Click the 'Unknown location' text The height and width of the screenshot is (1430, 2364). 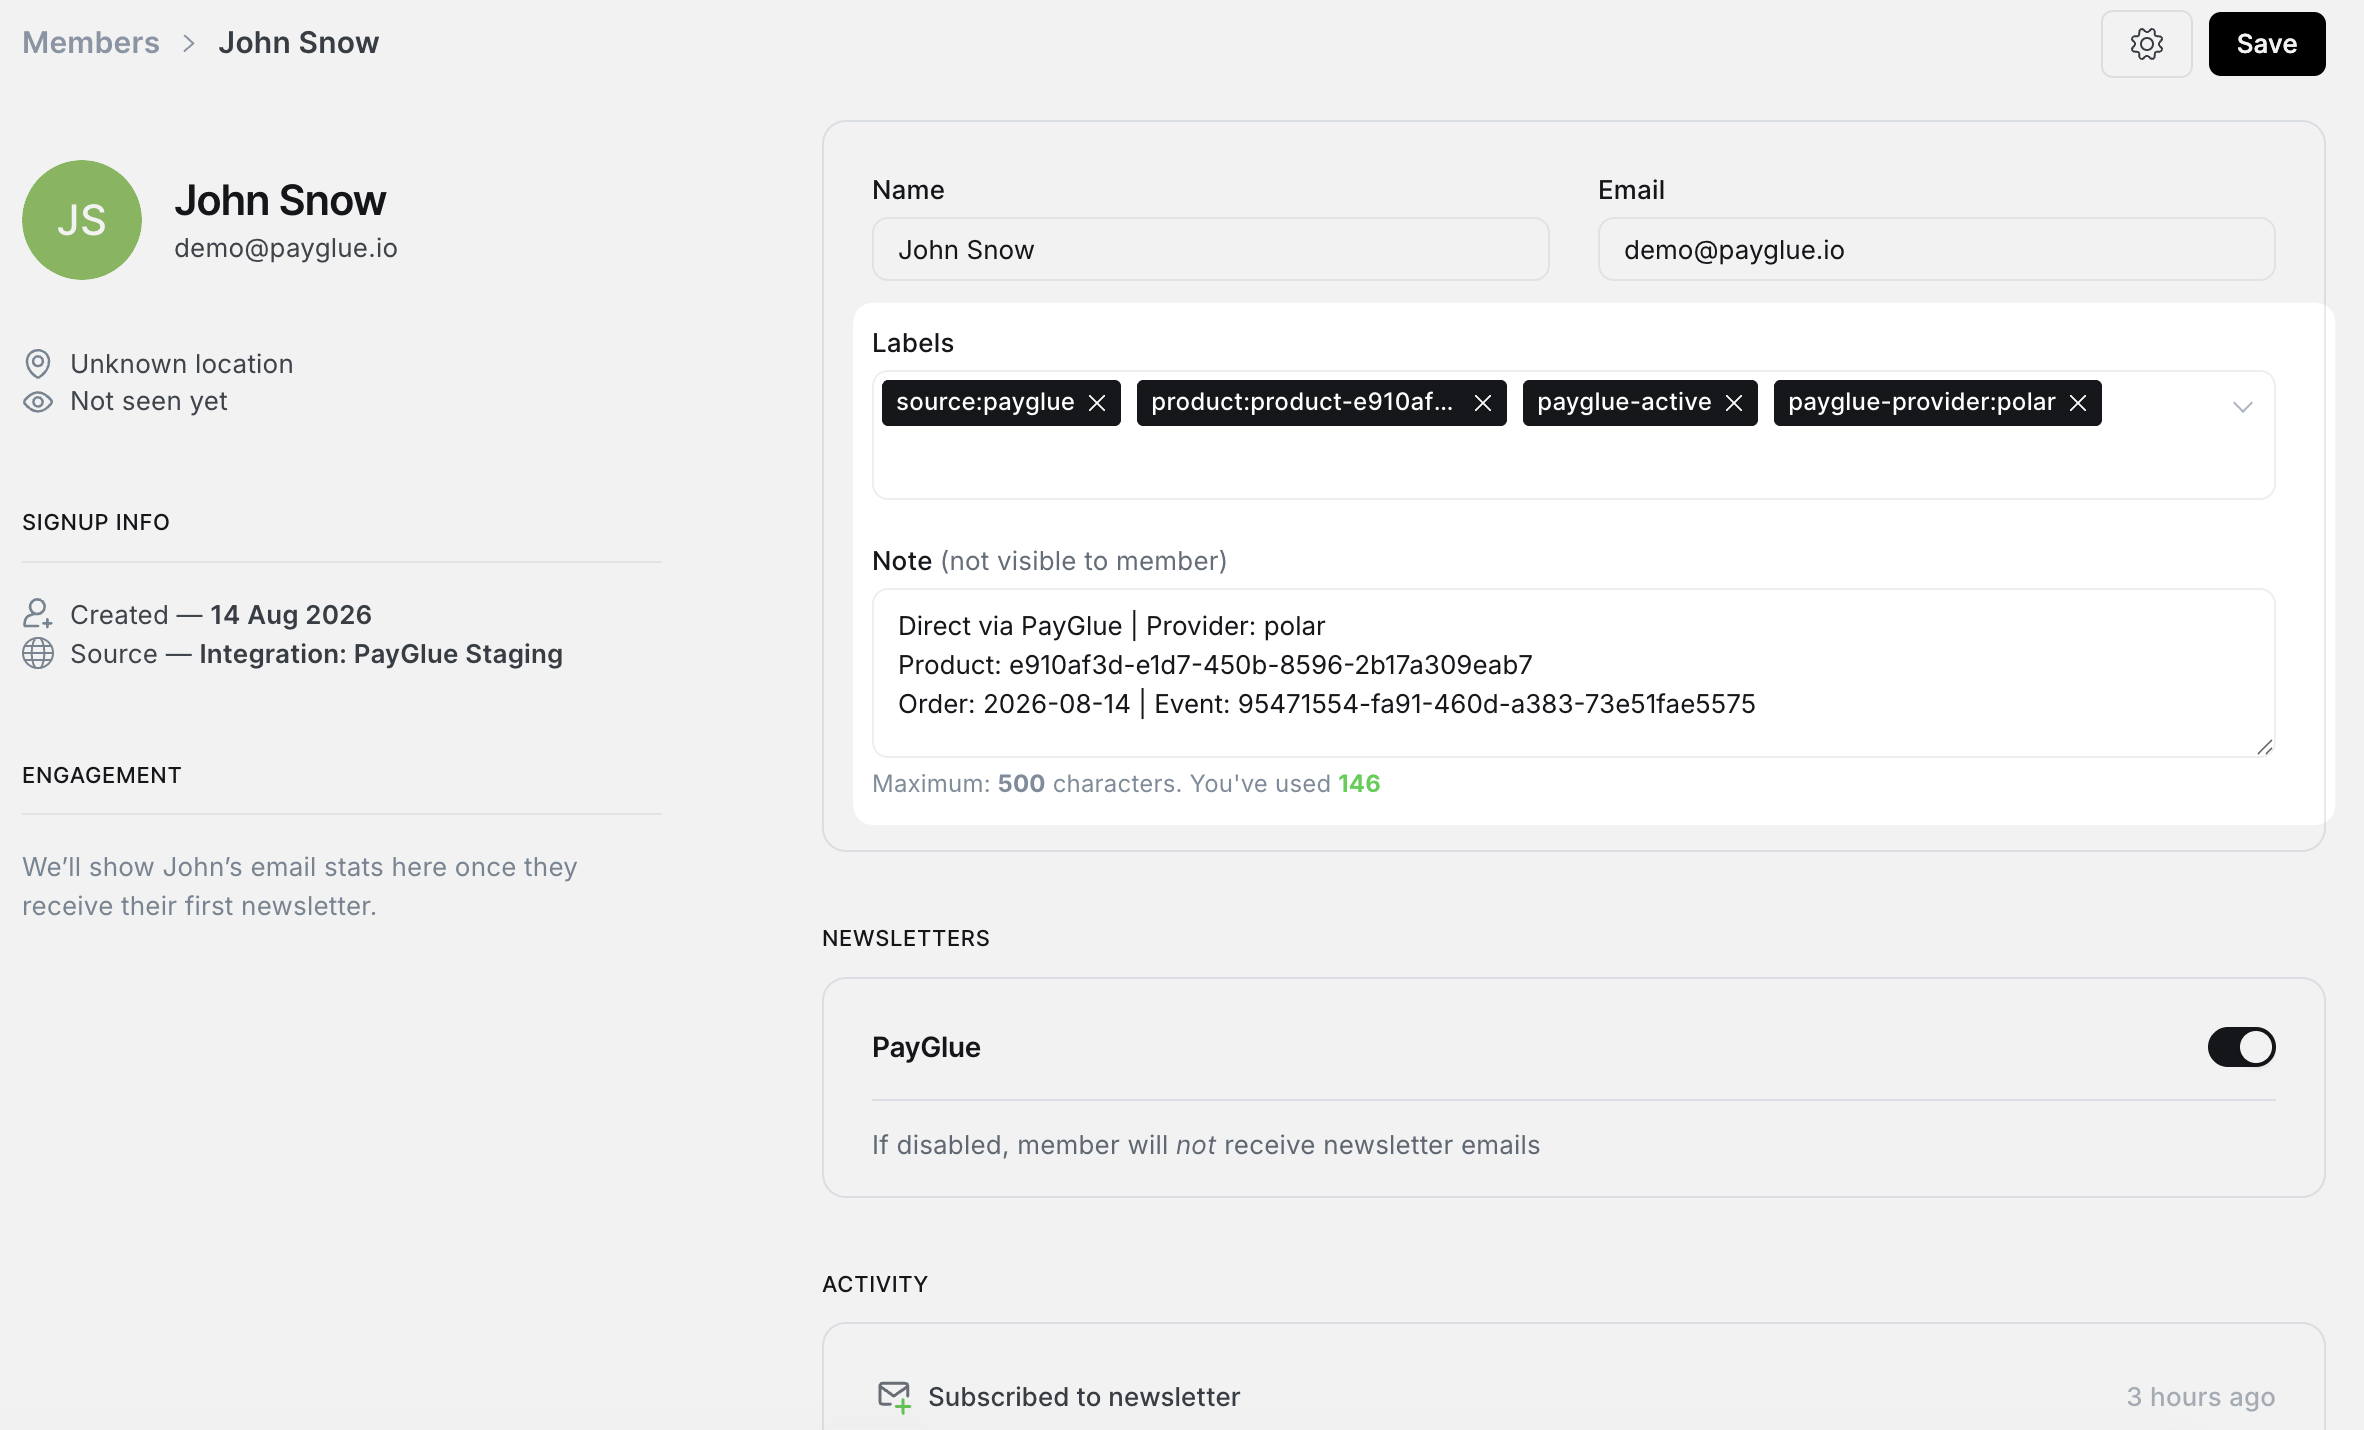click(x=182, y=364)
